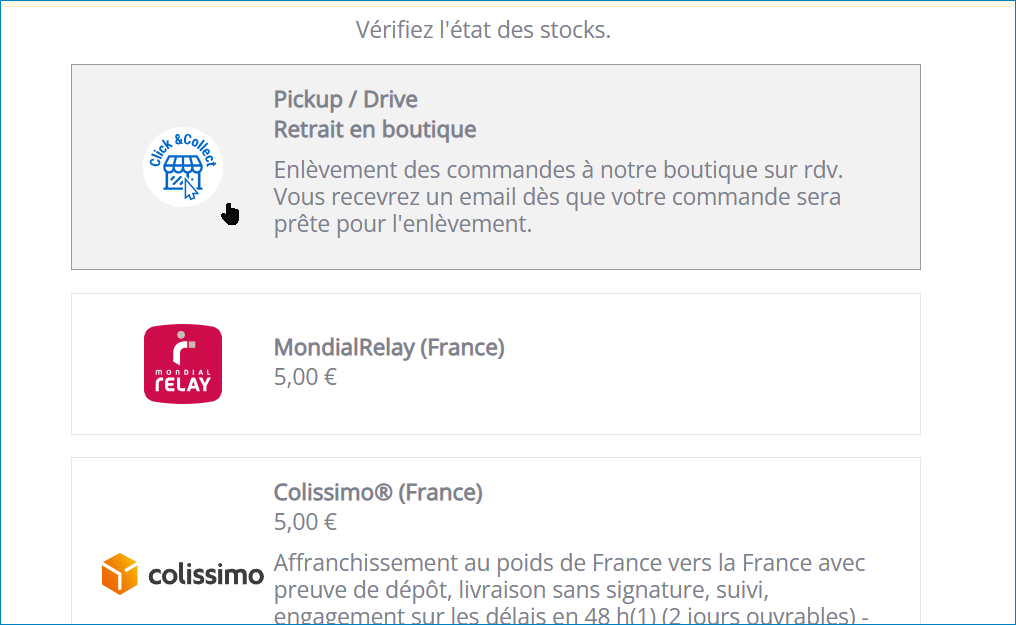Click the 'MondialRelay (France)' title text
The height and width of the screenshot is (625, 1016).
(389, 348)
